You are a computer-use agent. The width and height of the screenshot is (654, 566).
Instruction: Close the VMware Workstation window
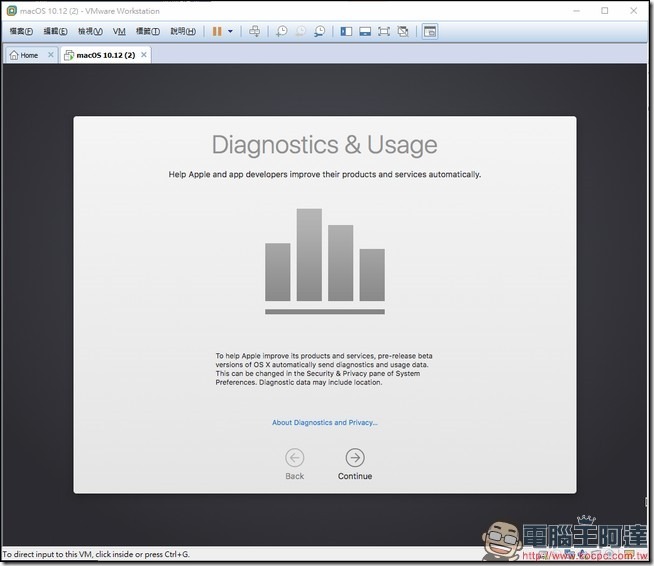(634, 11)
